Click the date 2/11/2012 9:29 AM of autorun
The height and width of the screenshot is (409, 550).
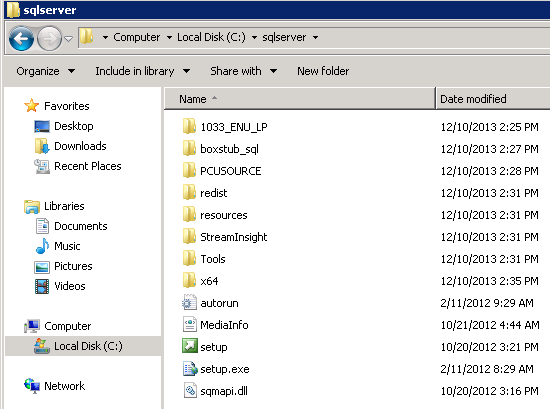click(487, 303)
